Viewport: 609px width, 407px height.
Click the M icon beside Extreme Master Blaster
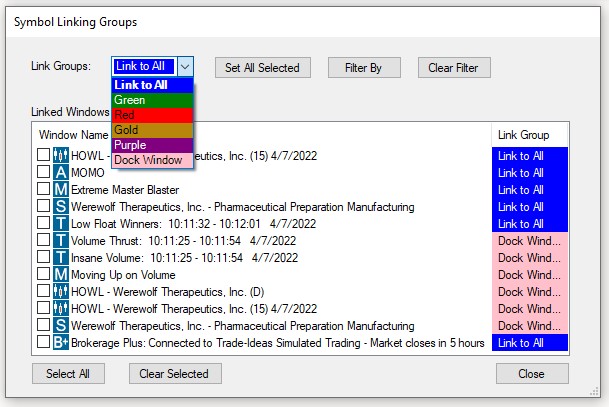61,190
